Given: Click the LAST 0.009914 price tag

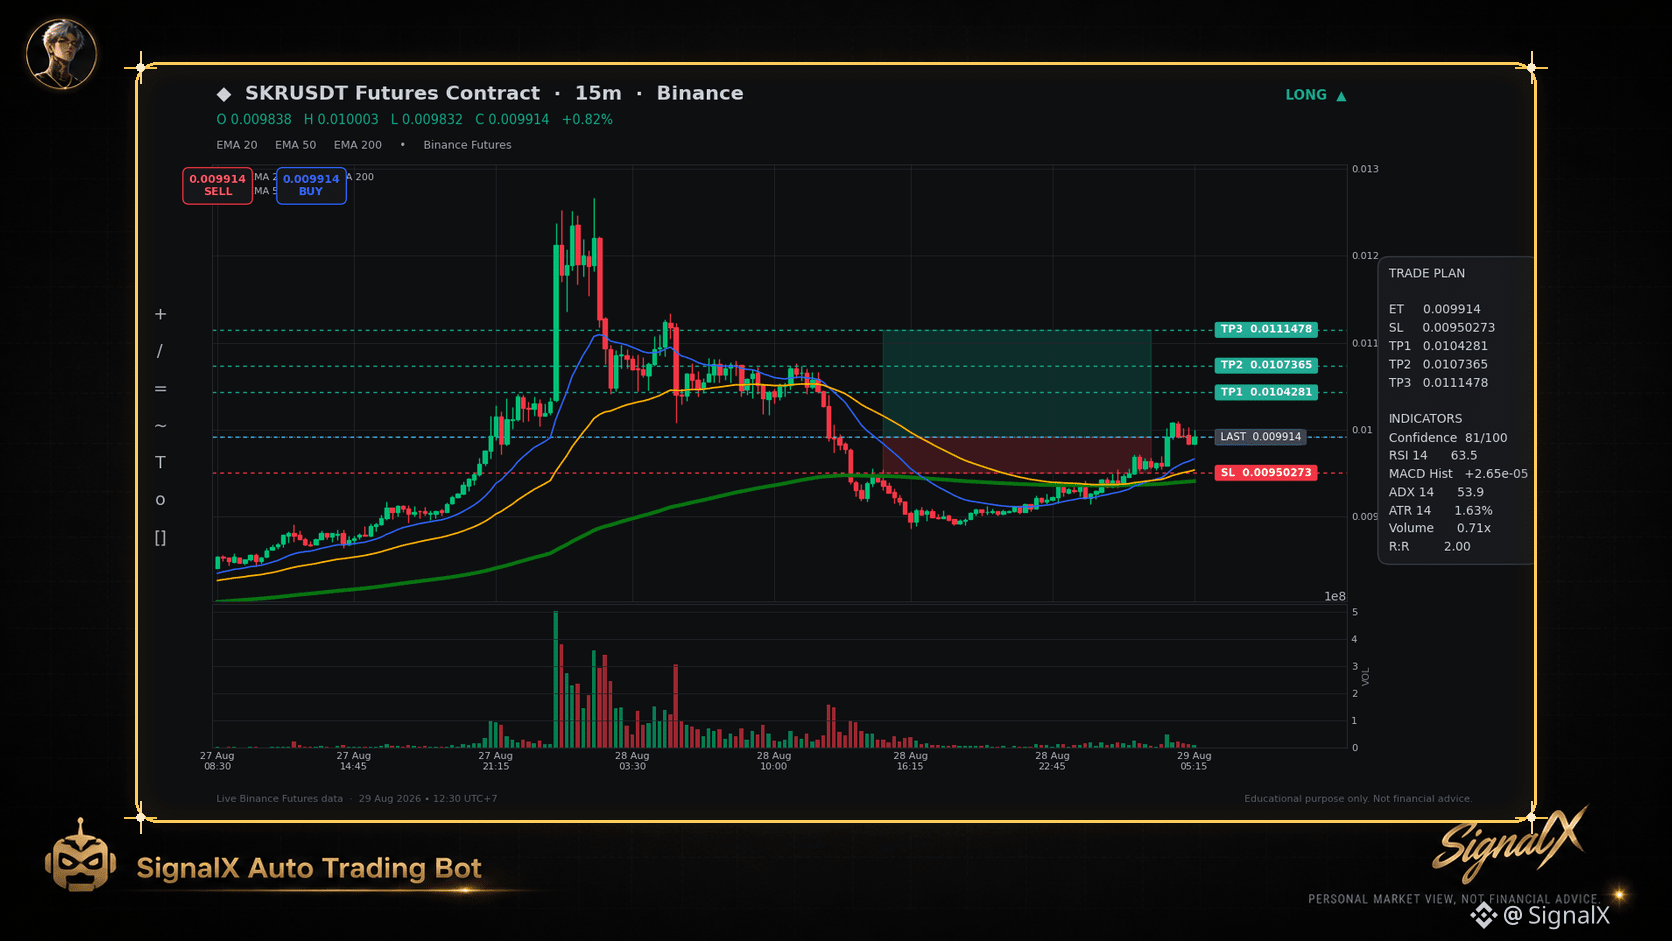Looking at the screenshot, I should (x=1260, y=437).
